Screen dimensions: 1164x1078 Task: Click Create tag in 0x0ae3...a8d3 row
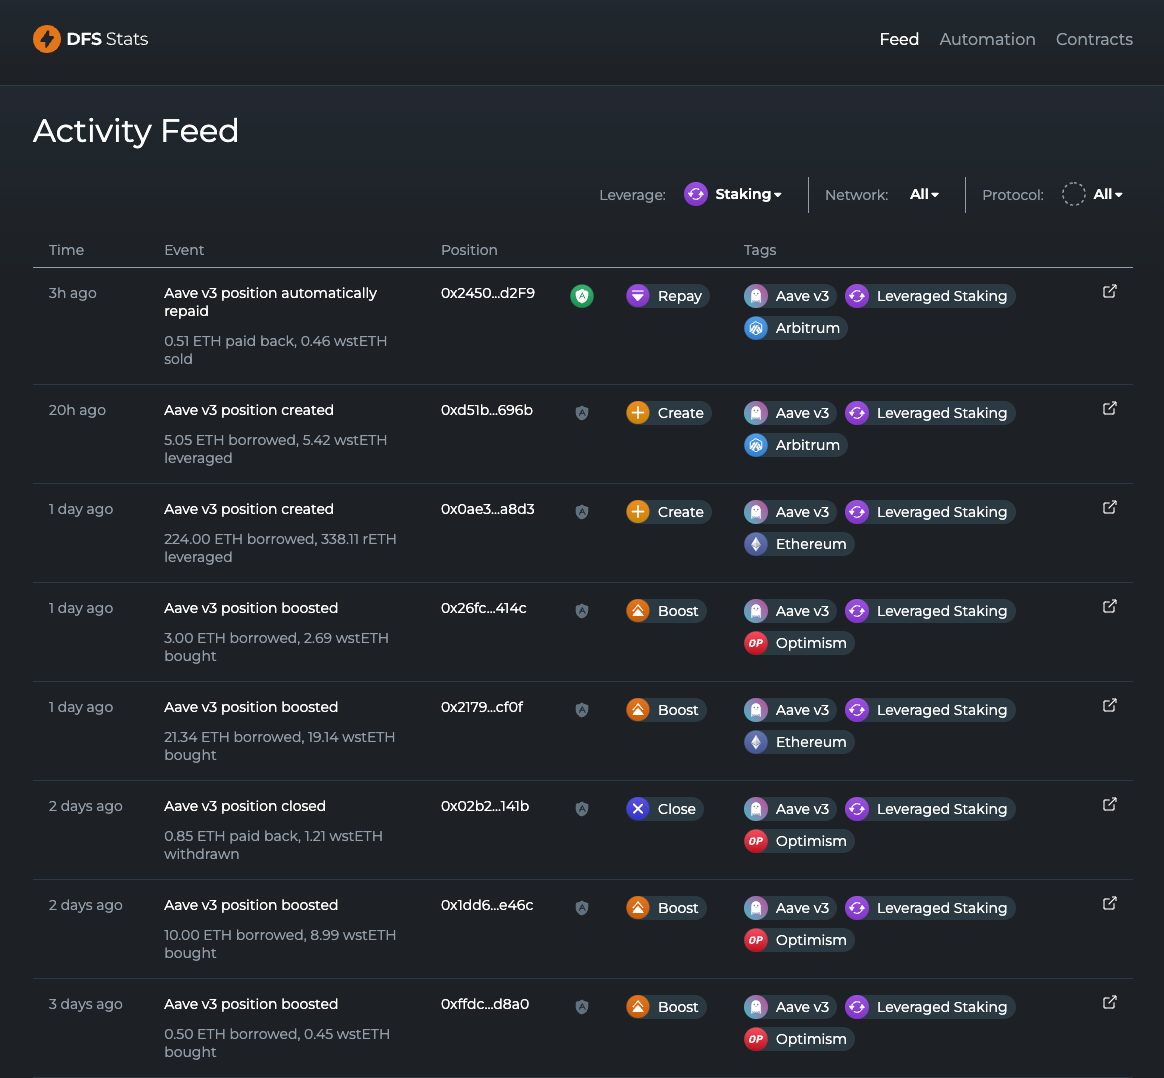coord(668,512)
